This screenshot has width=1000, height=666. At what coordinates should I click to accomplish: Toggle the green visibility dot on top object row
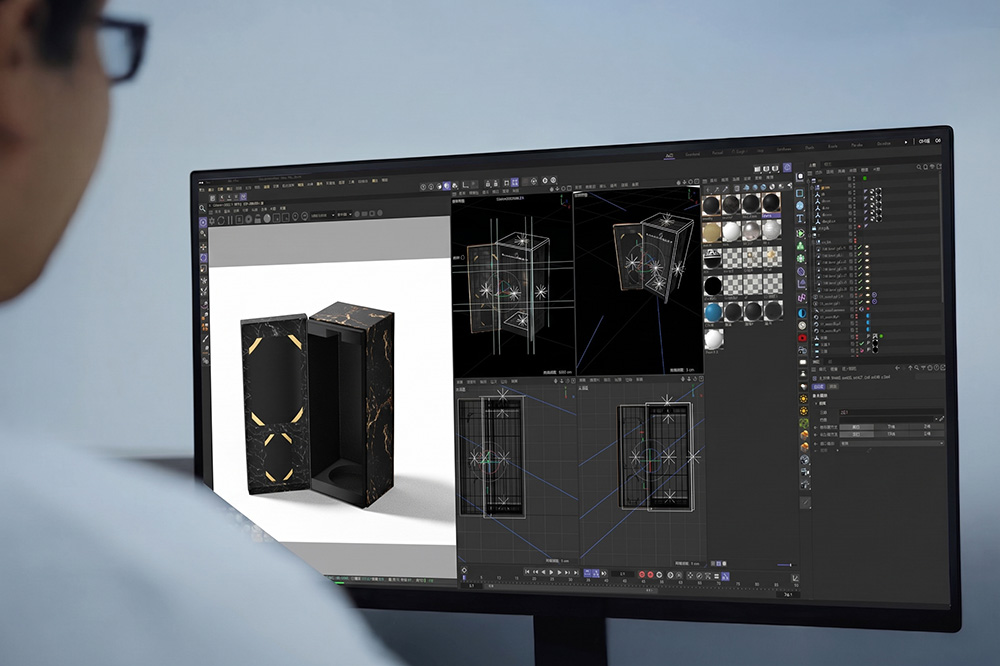pos(865,178)
